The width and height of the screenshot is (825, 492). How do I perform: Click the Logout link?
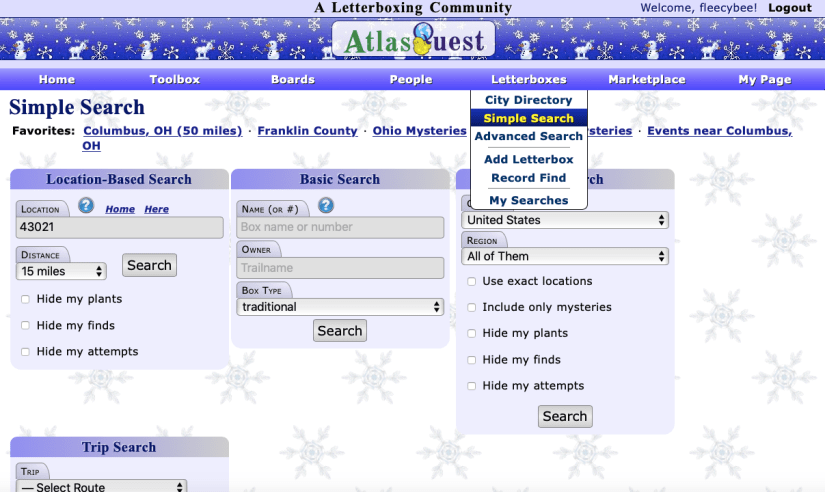tap(790, 8)
